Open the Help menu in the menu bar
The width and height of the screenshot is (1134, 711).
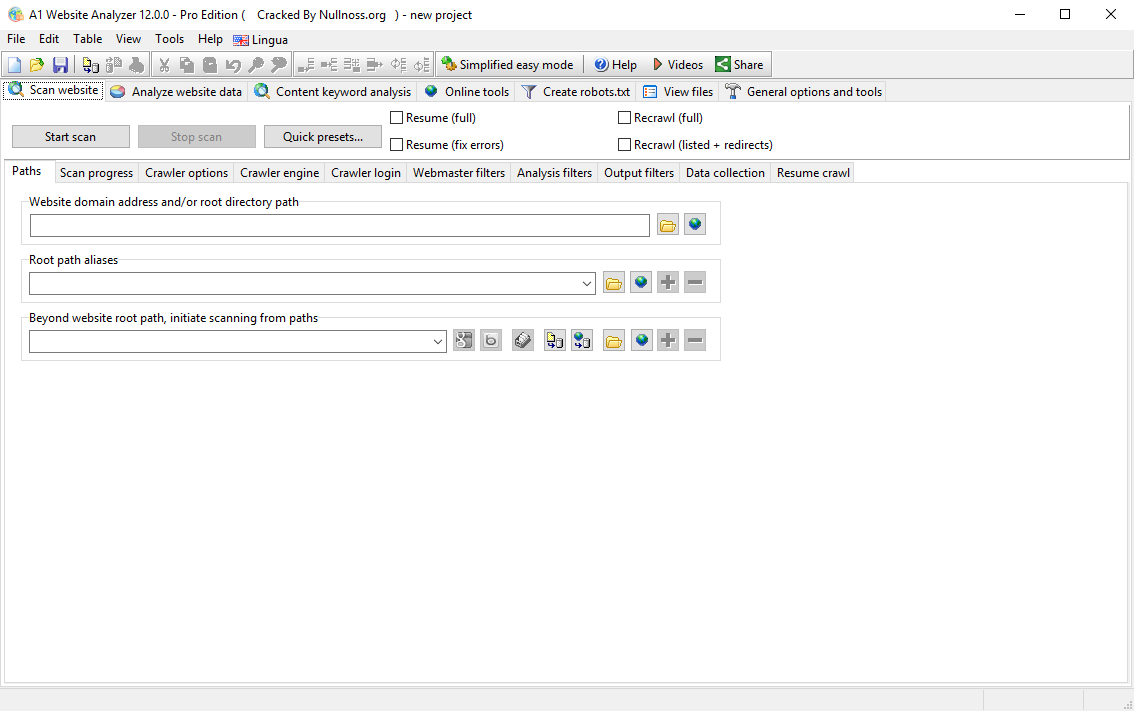[x=210, y=39]
